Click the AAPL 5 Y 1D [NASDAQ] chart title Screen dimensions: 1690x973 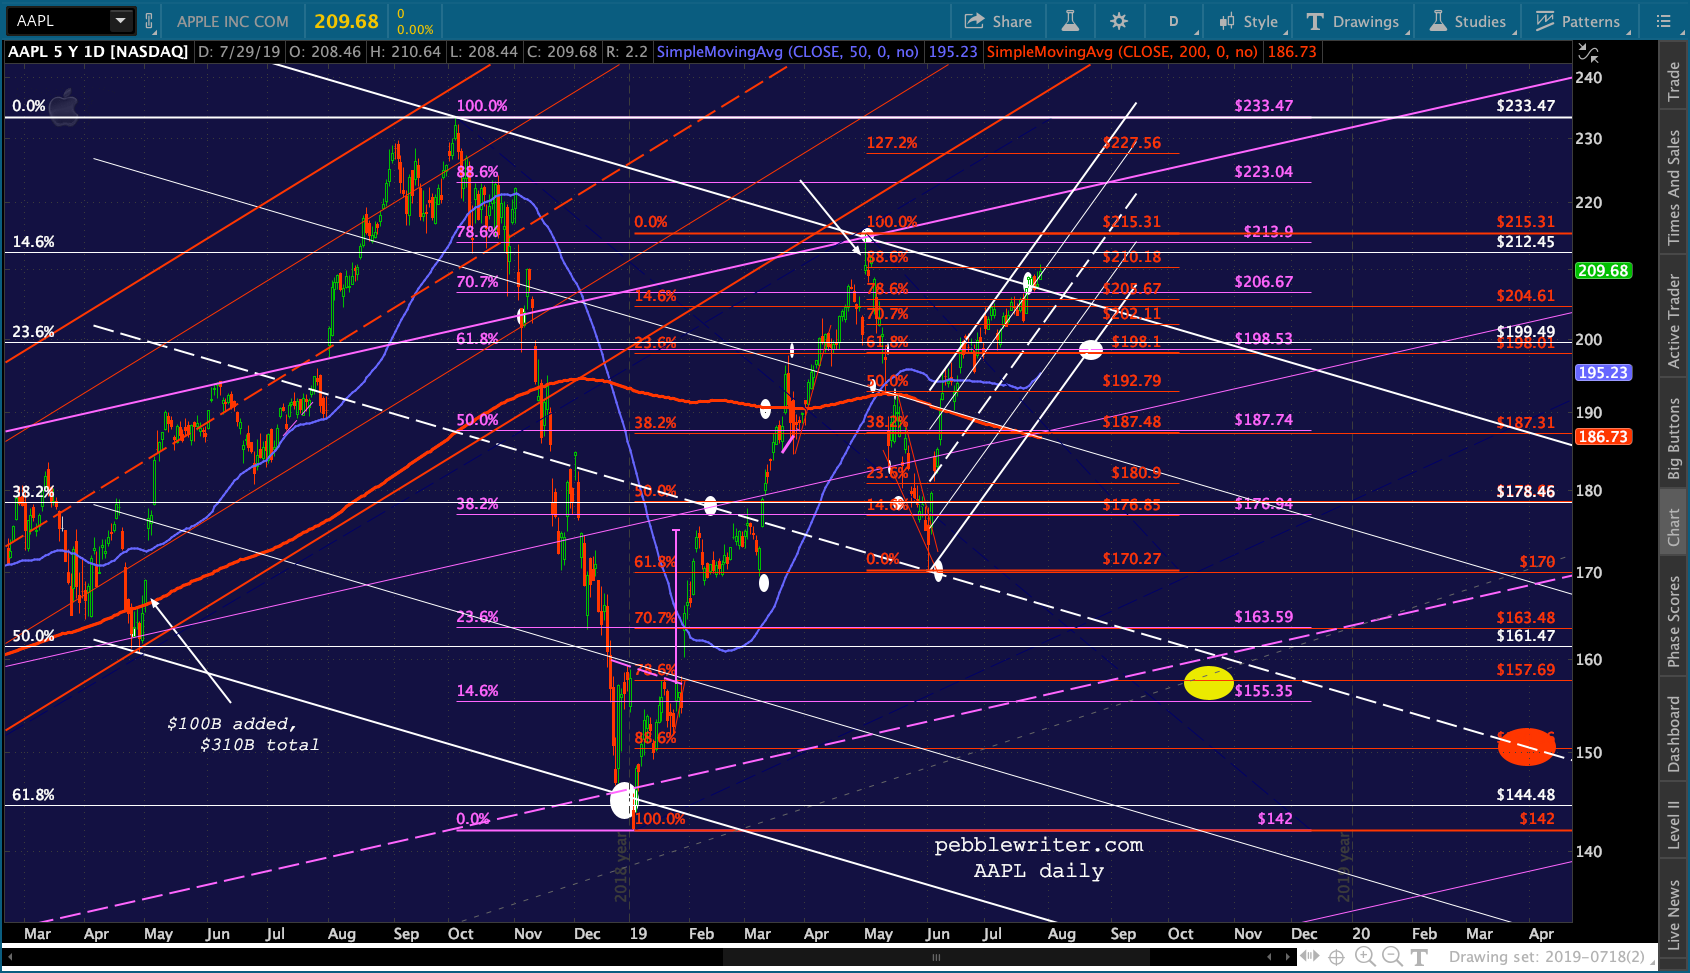click(x=98, y=52)
